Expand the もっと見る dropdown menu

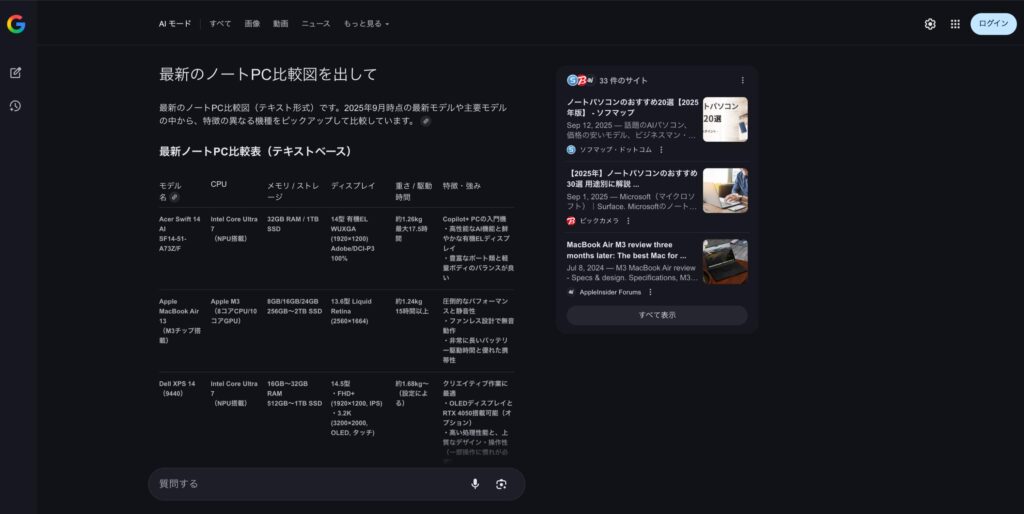click(366, 23)
